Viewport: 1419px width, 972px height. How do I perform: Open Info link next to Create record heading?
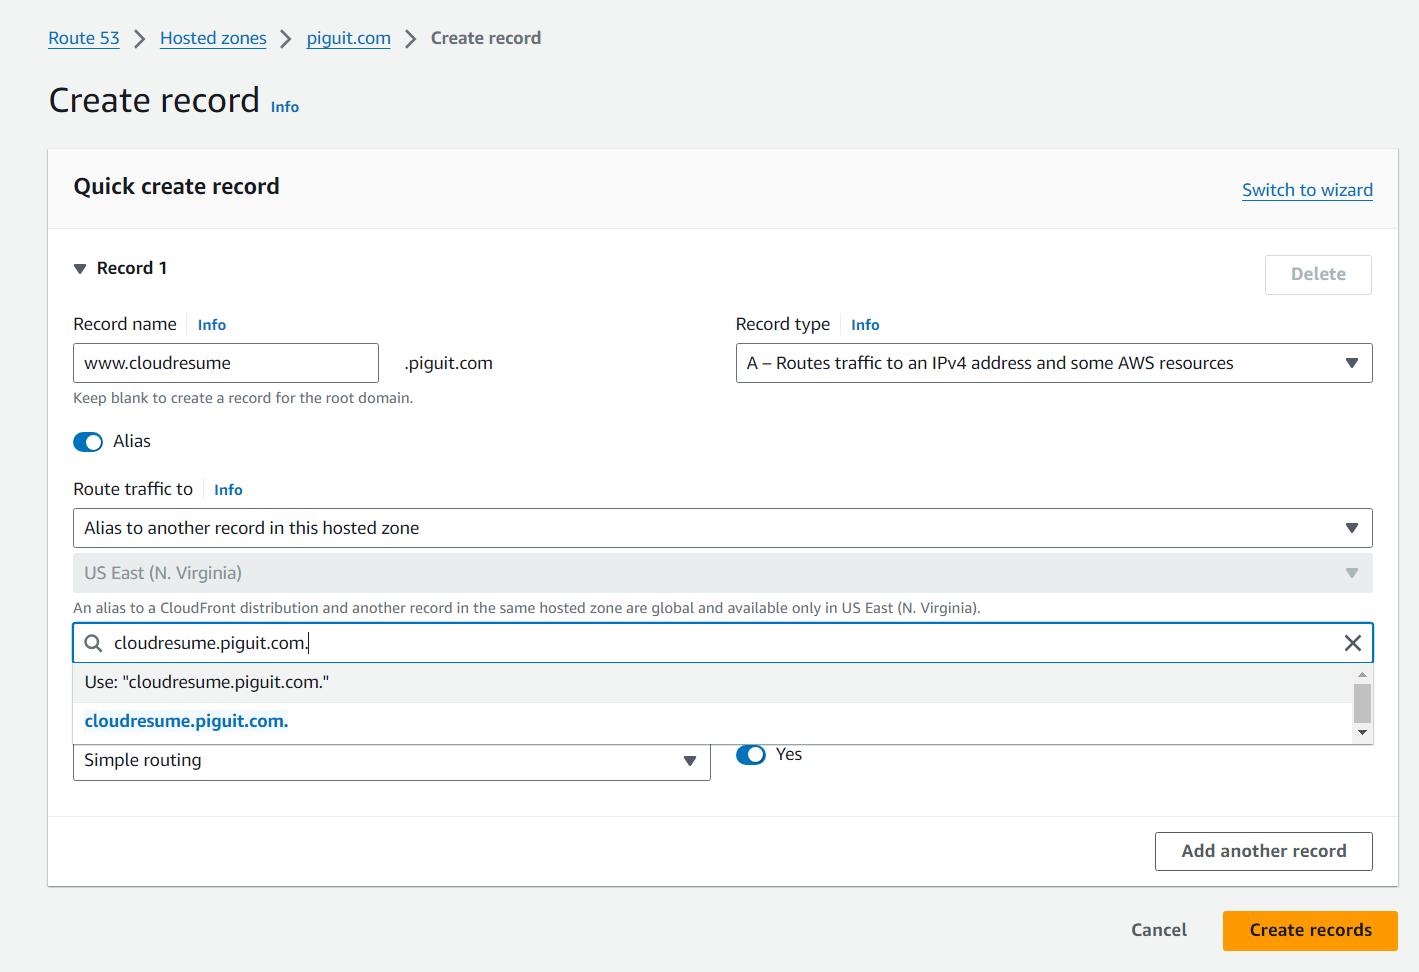[285, 107]
